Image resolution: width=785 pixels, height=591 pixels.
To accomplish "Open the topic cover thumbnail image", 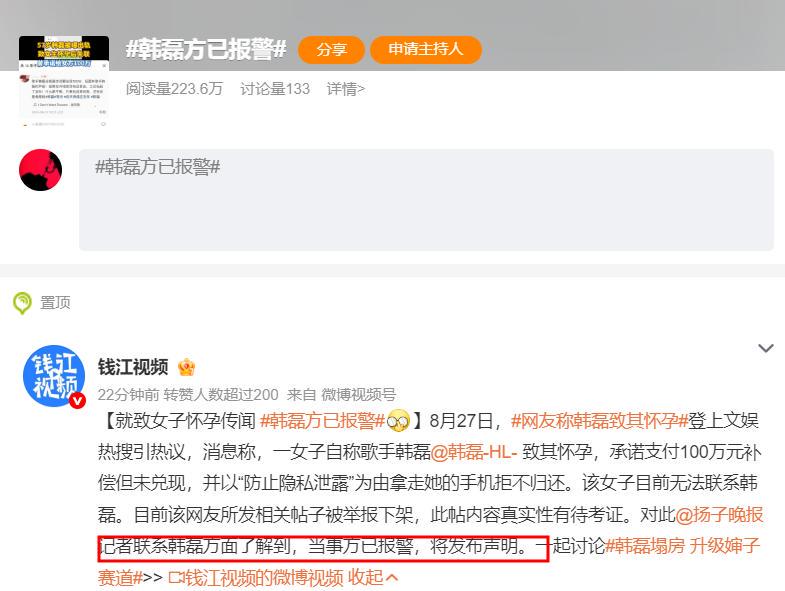I will coord(64,80).
